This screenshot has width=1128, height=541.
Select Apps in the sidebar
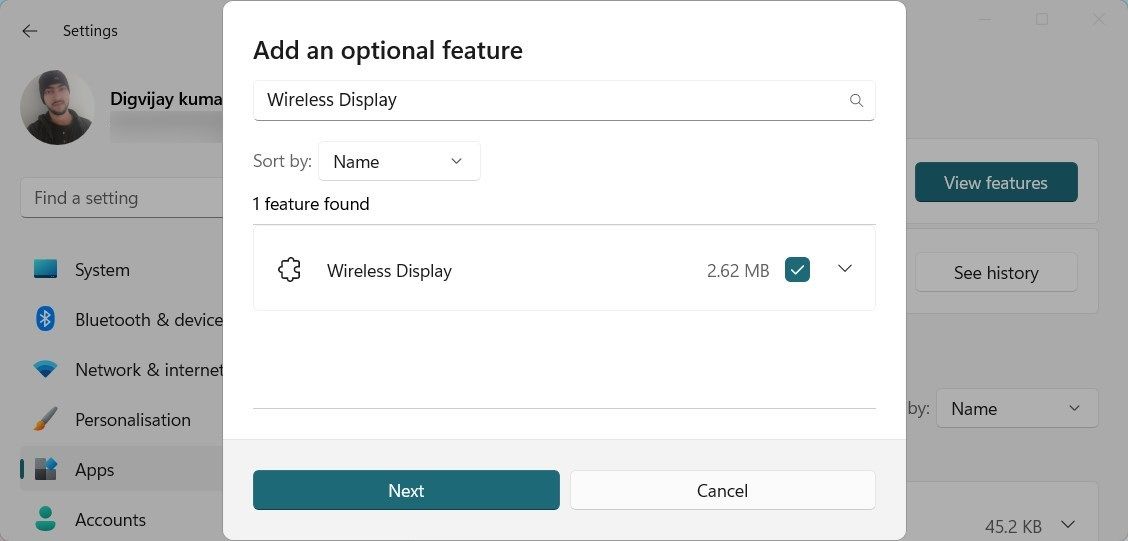point(94,469)
